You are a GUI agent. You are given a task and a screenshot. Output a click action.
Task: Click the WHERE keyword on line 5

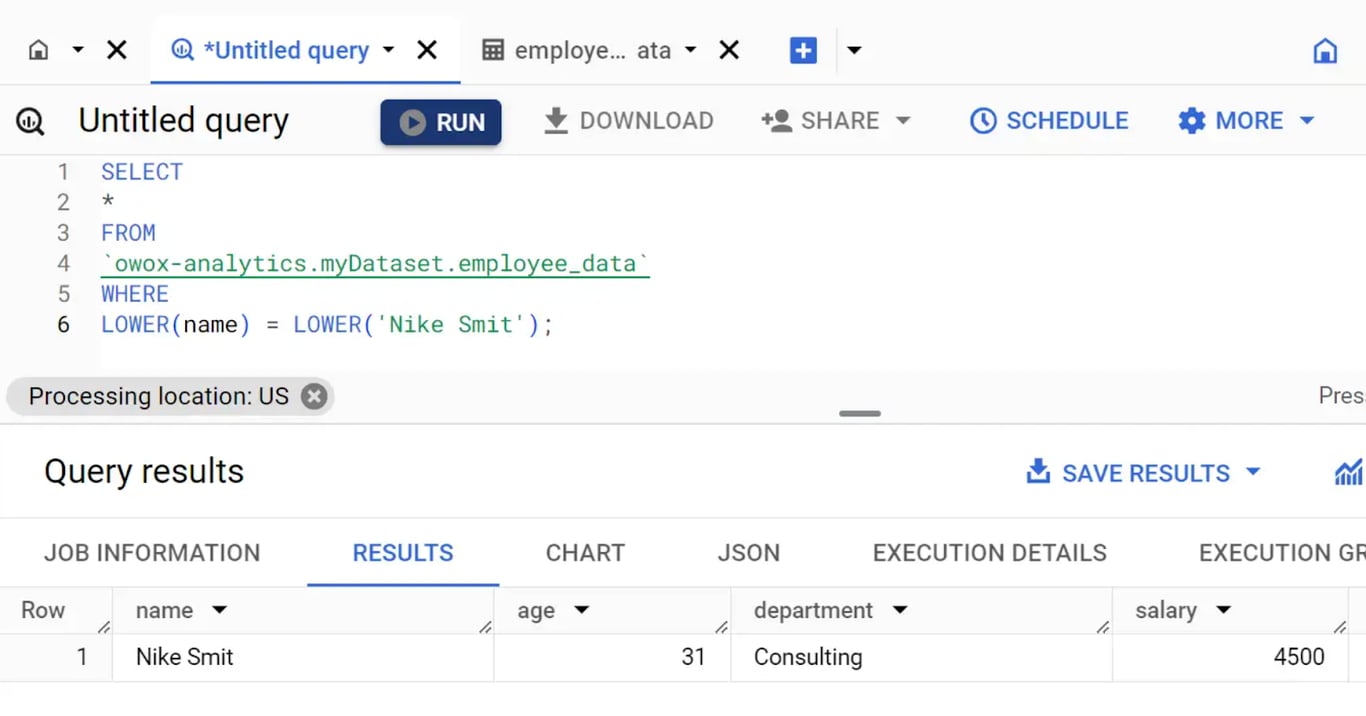(x=135, y=294)
